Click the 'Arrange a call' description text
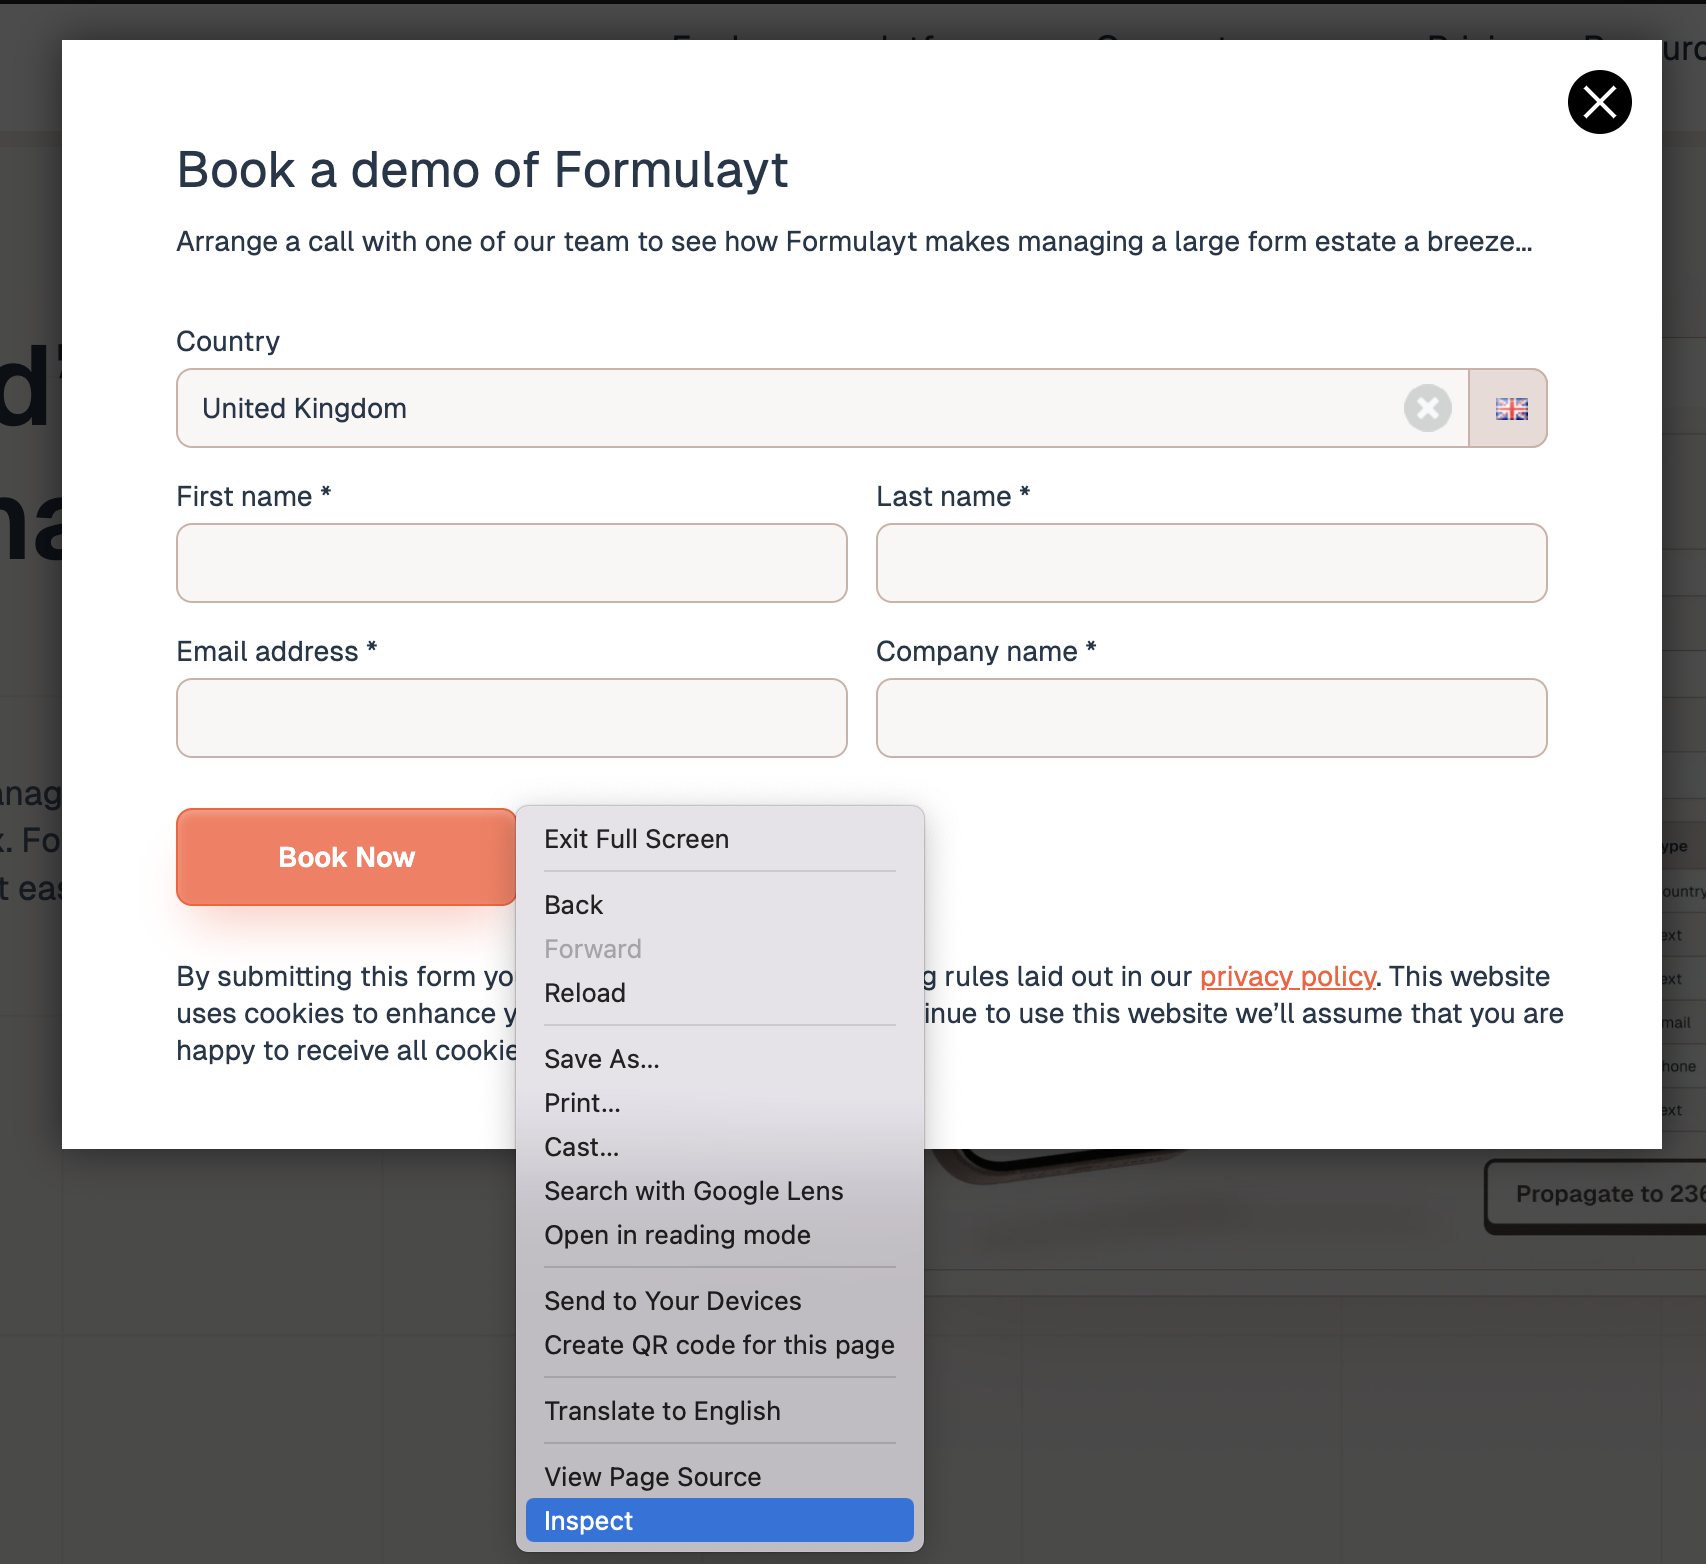The height and width of the screenshot is (1564, 1706). pyautogui.click(x=854, y=242)
